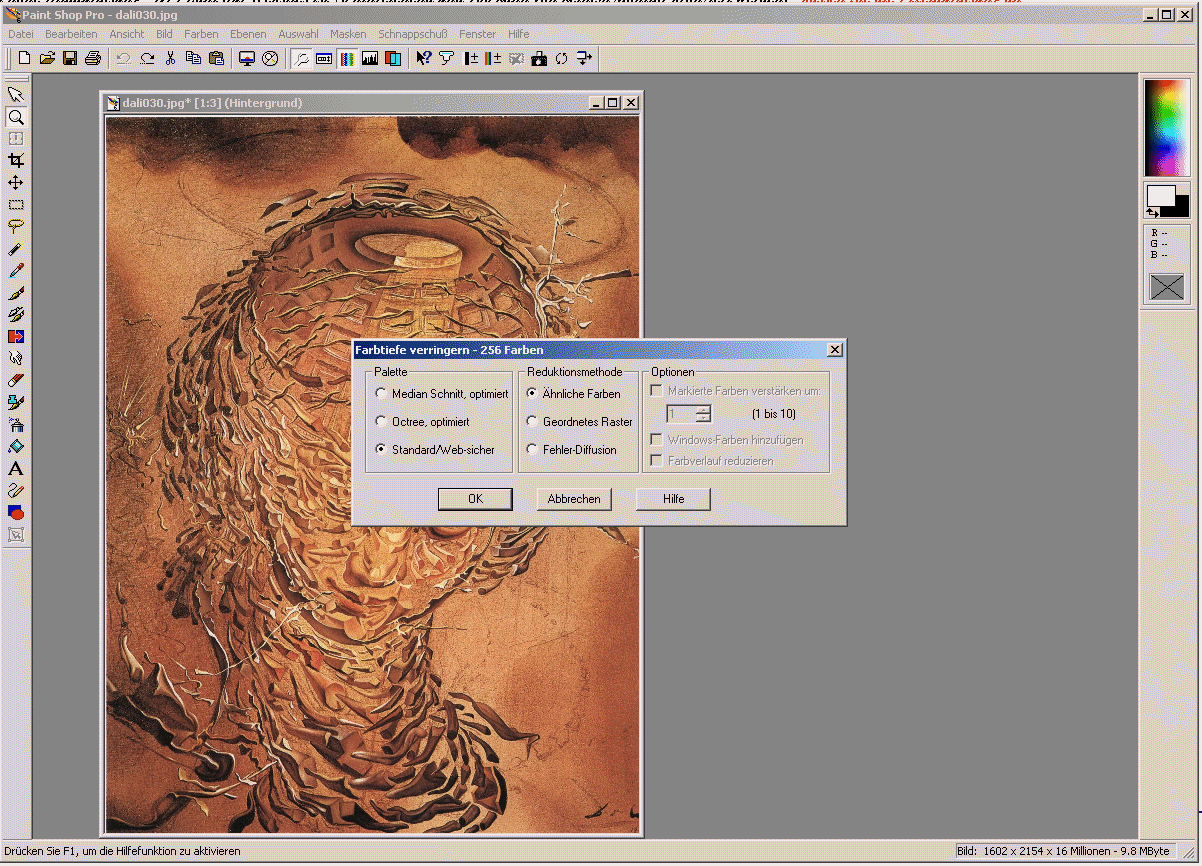Toggle the histogram window toolbar icon
1202x866 pixels.
370,59
